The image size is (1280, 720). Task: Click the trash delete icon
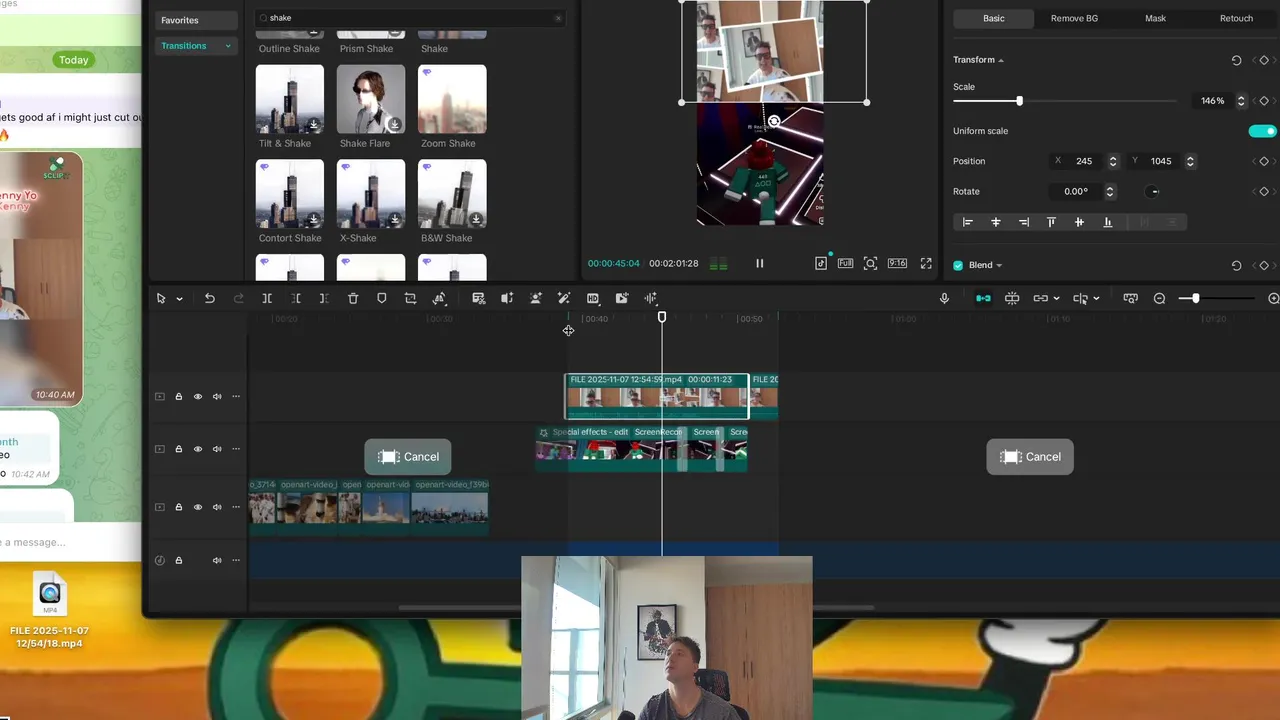(x=353, y=298)
